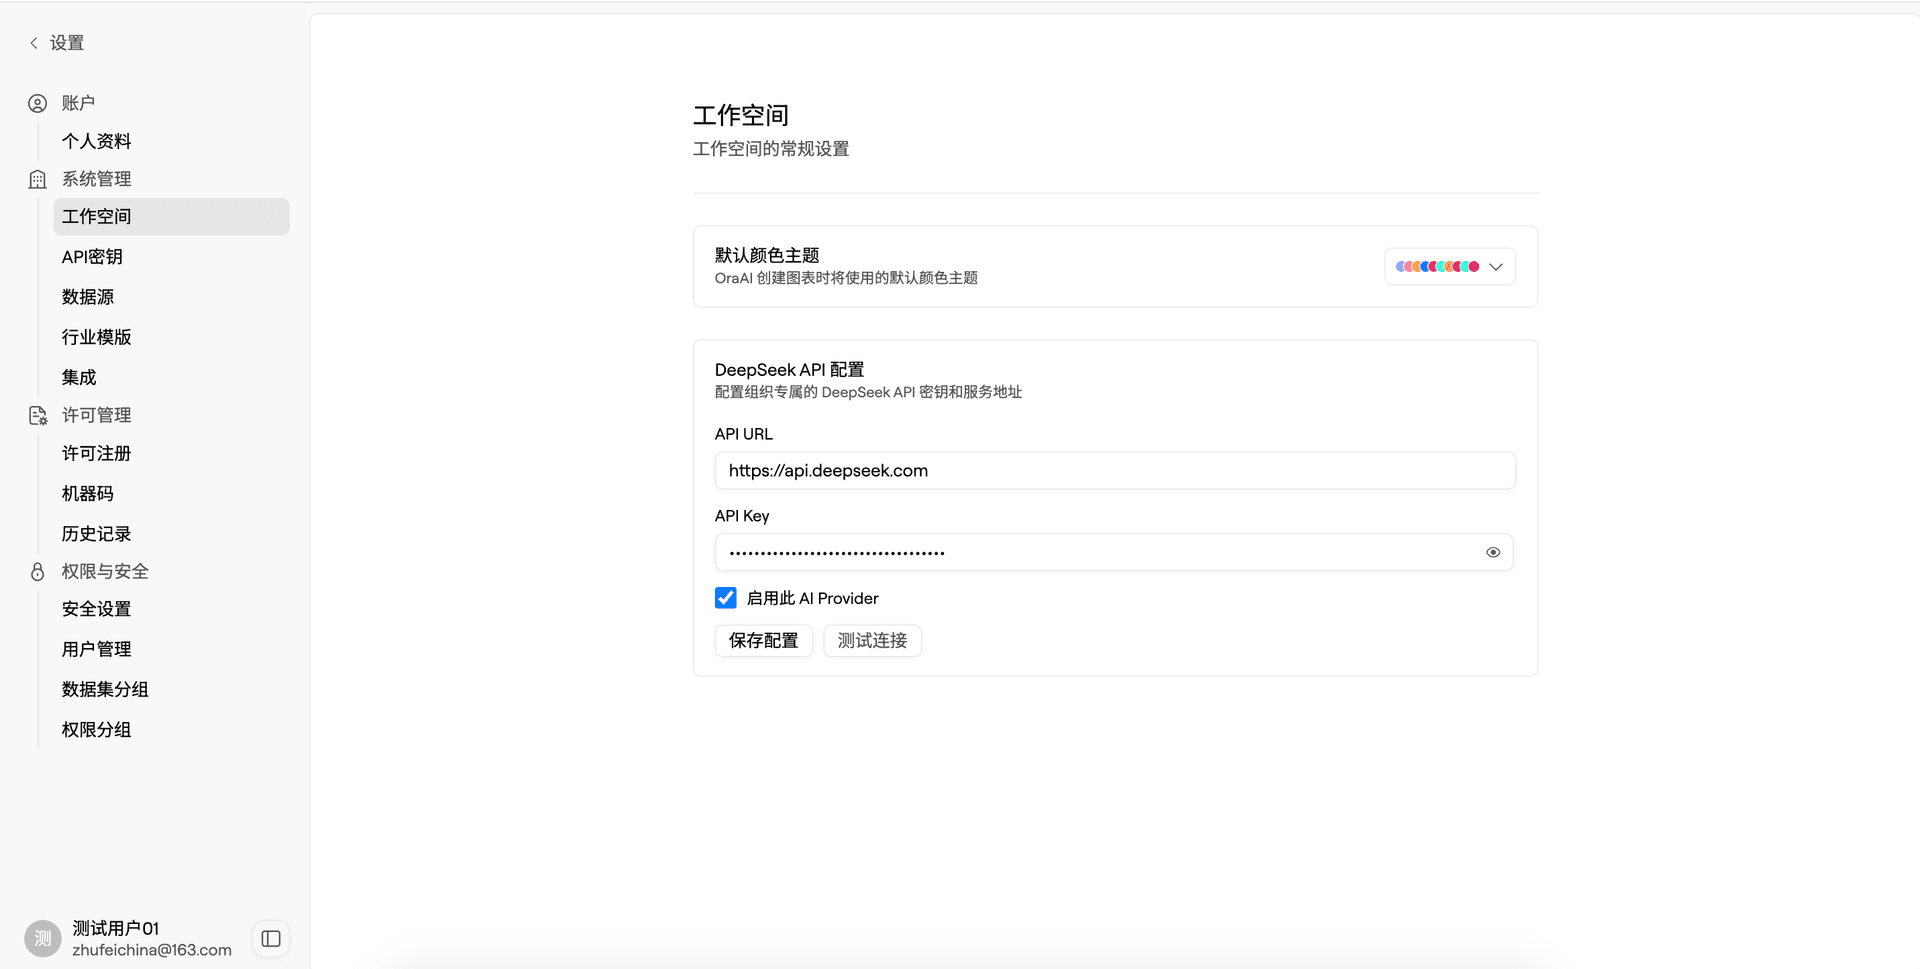This screenshot has width=1920, height=969.
Task: Click the 账户 account icon in sidebar
Action: (x=37, y=103)
